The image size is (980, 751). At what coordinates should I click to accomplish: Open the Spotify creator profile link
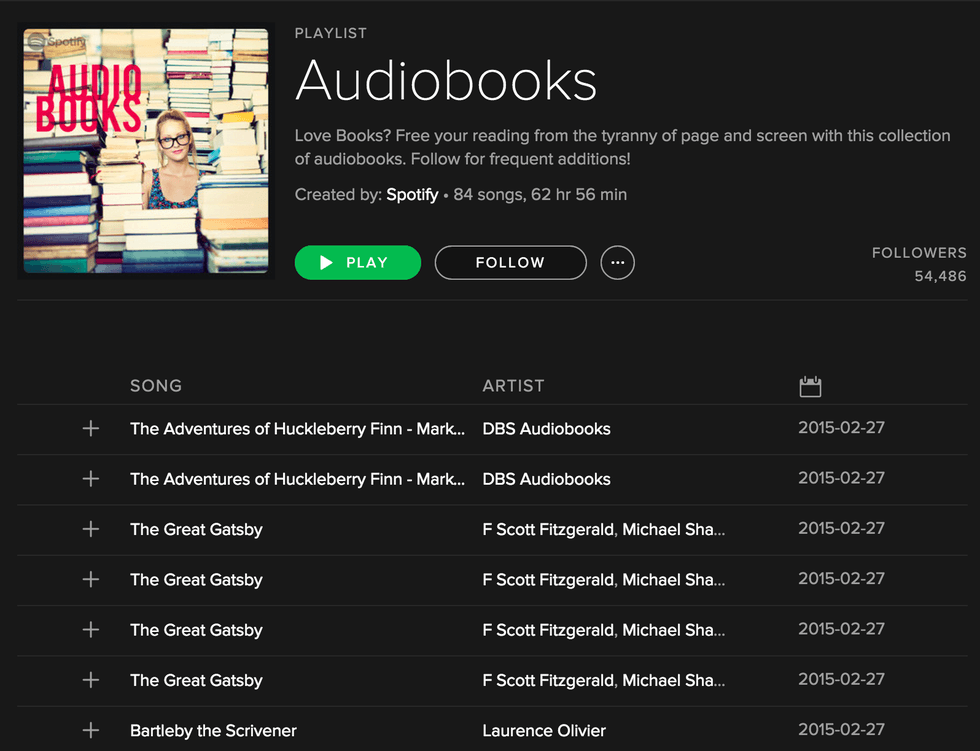[x=412, y=195]
